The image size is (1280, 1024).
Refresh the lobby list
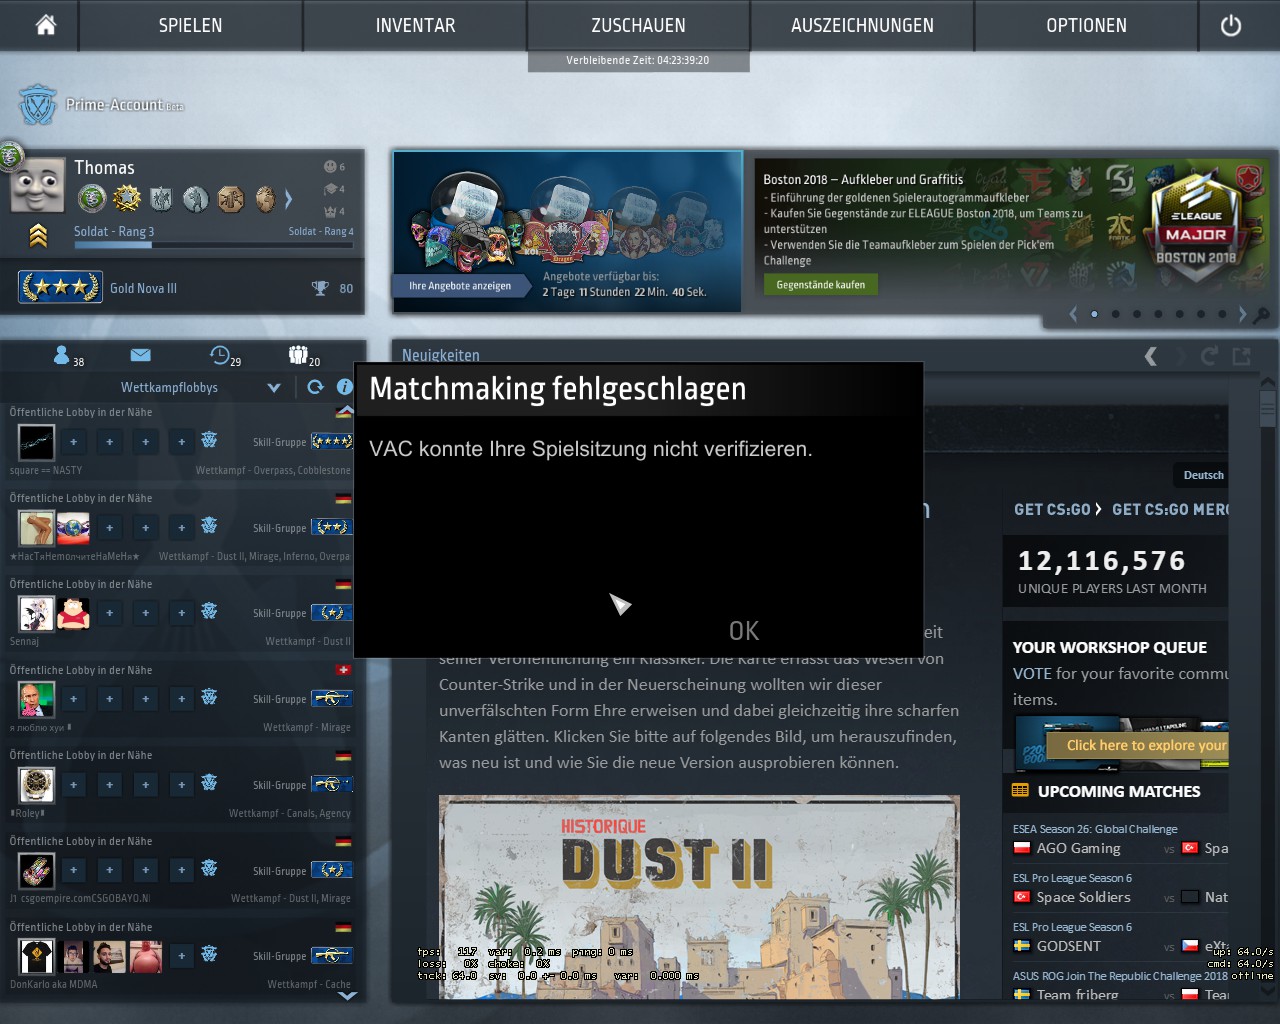[x=315, y=387]
